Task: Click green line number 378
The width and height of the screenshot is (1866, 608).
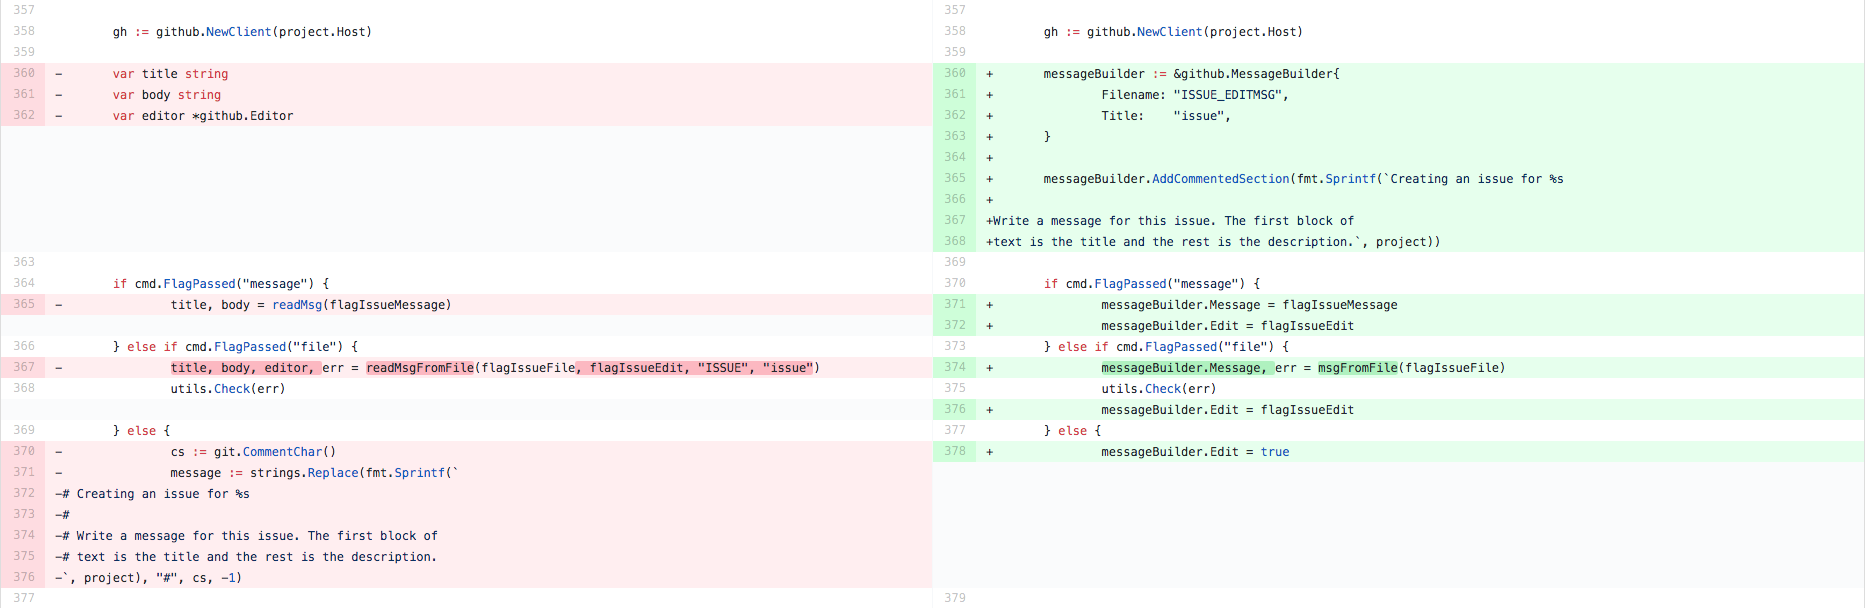Action: click(955, 451)
